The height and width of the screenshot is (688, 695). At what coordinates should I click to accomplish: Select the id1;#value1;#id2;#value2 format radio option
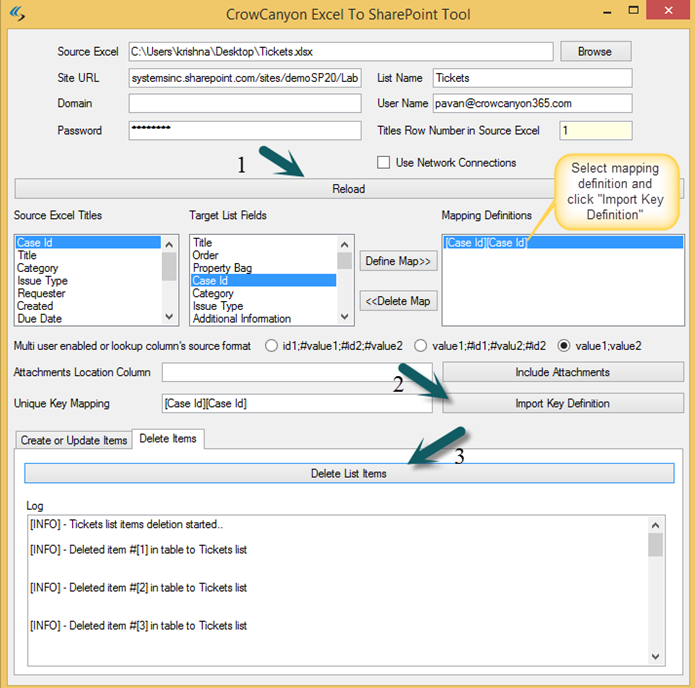[271, 345]
